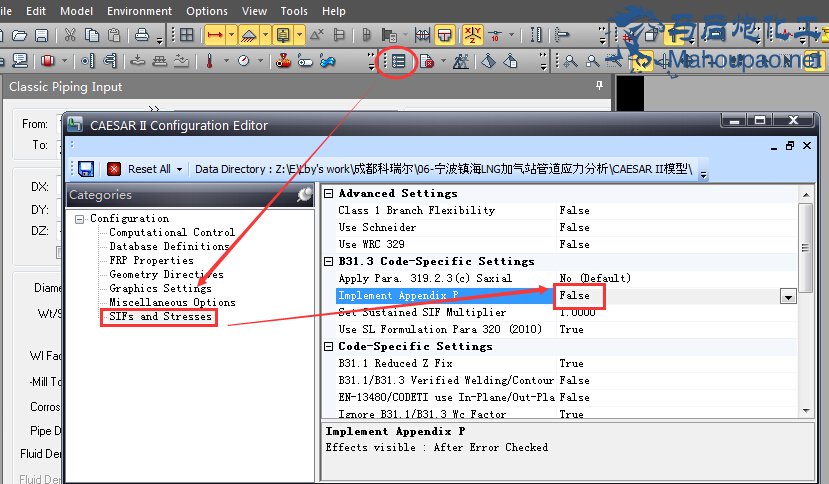This screenshot has height=484, width=829.
Task: Select Computational Control category
Action: 172,233
